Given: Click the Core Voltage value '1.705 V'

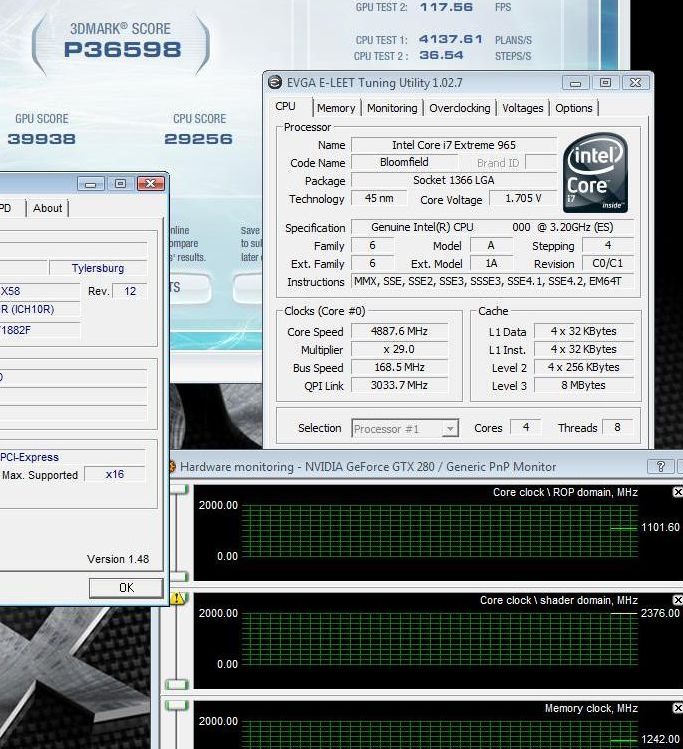Looking at the screenshot, I should tap(523, 198).
